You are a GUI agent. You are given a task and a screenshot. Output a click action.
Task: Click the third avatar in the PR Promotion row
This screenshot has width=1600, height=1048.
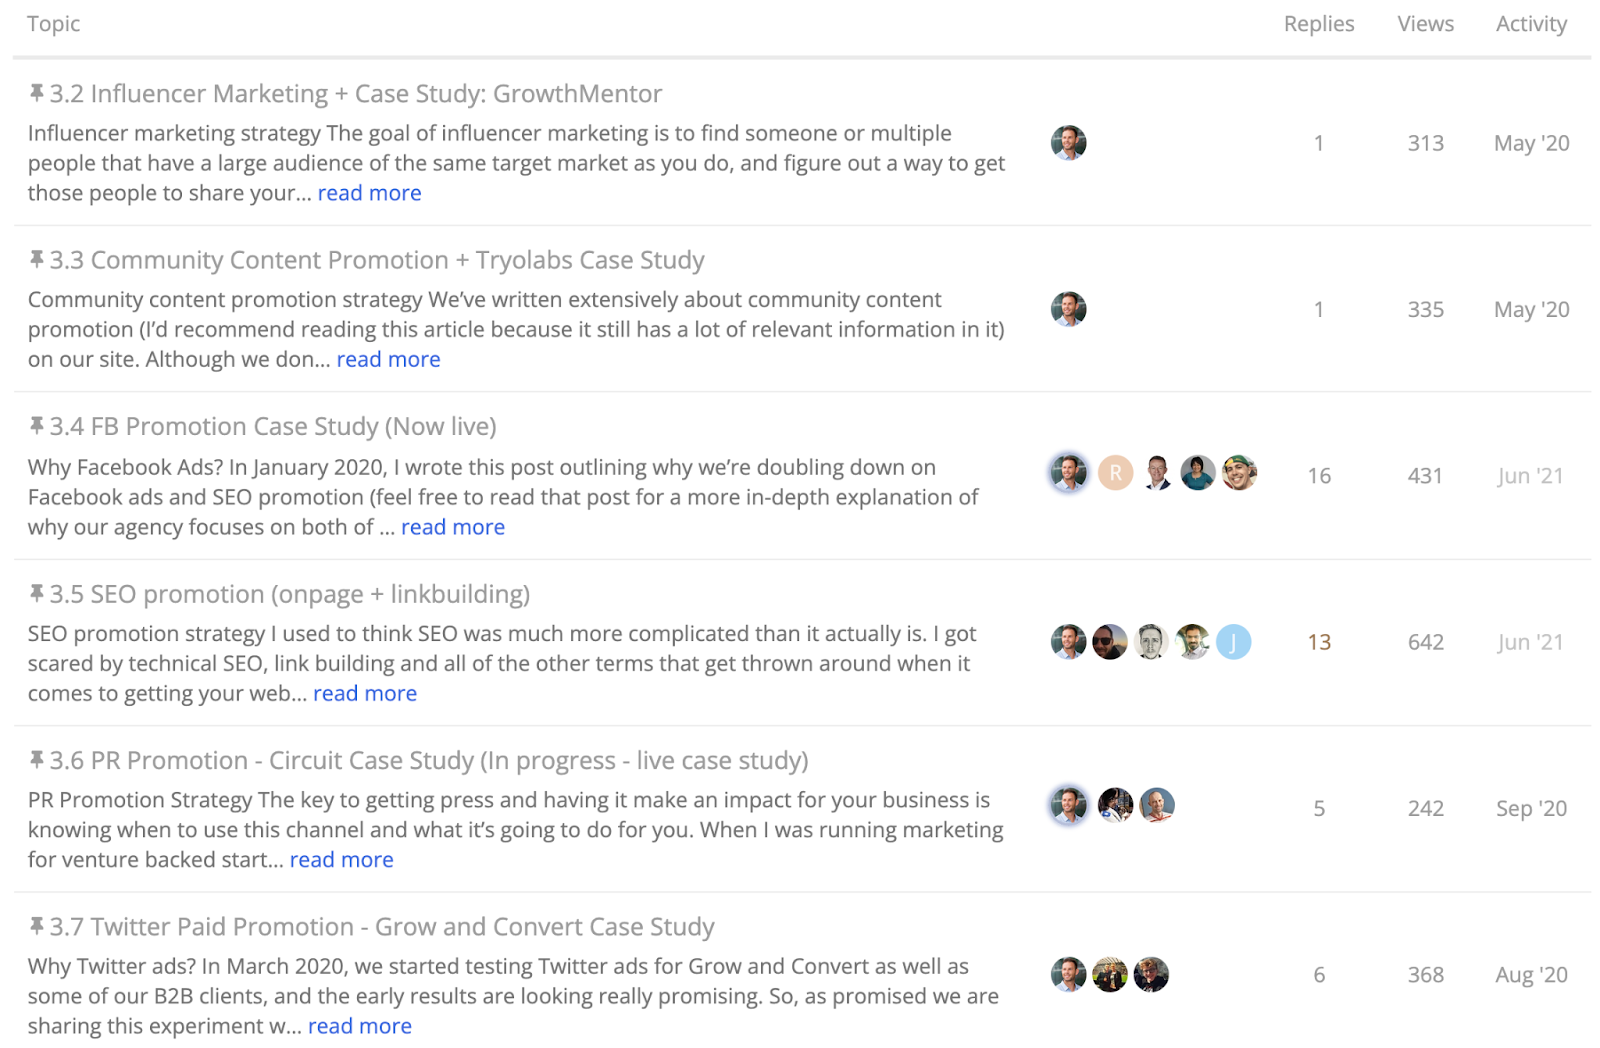coord(1157,805)
